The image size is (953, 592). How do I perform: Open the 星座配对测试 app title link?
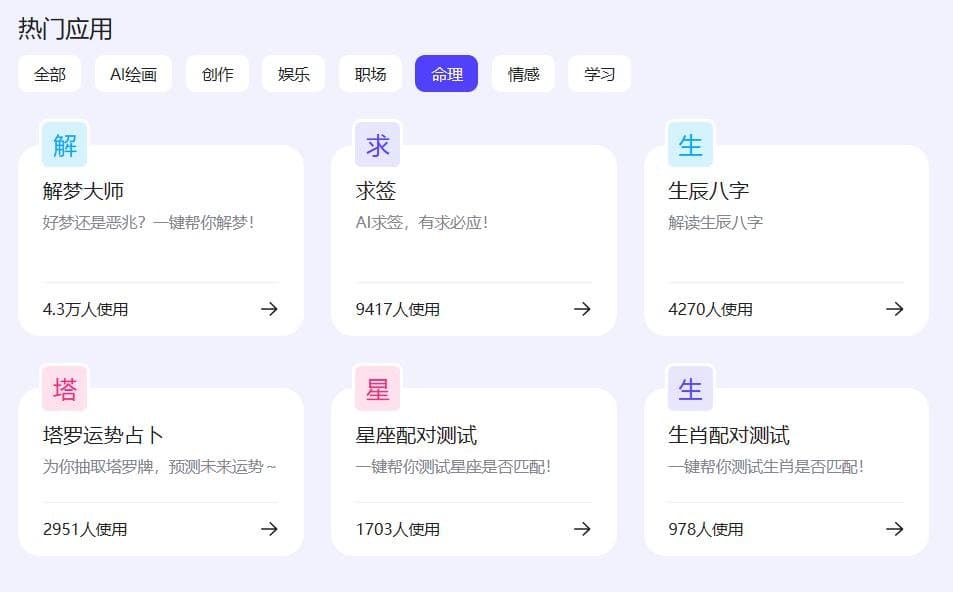coord(417,435)
